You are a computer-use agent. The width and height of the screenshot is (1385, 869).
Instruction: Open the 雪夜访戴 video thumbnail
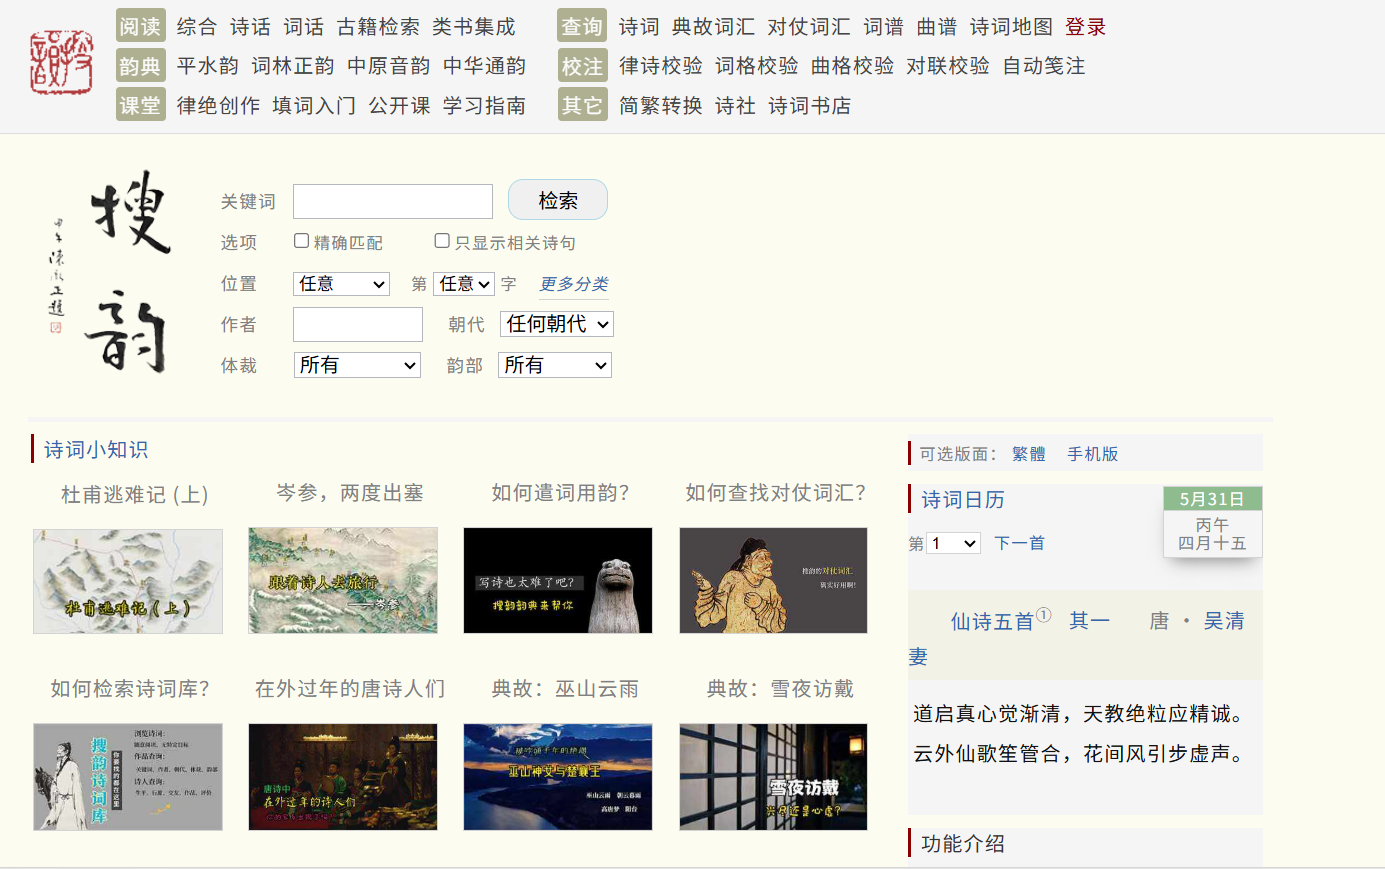point(773,777)
